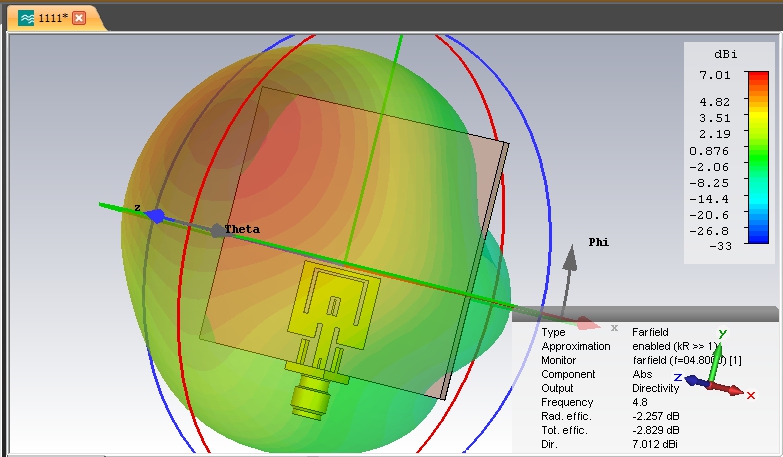This screenshot has width=783, height=457.
Task: Click the wave icon on the 1111* tab
Action: [x=26, y=18]
